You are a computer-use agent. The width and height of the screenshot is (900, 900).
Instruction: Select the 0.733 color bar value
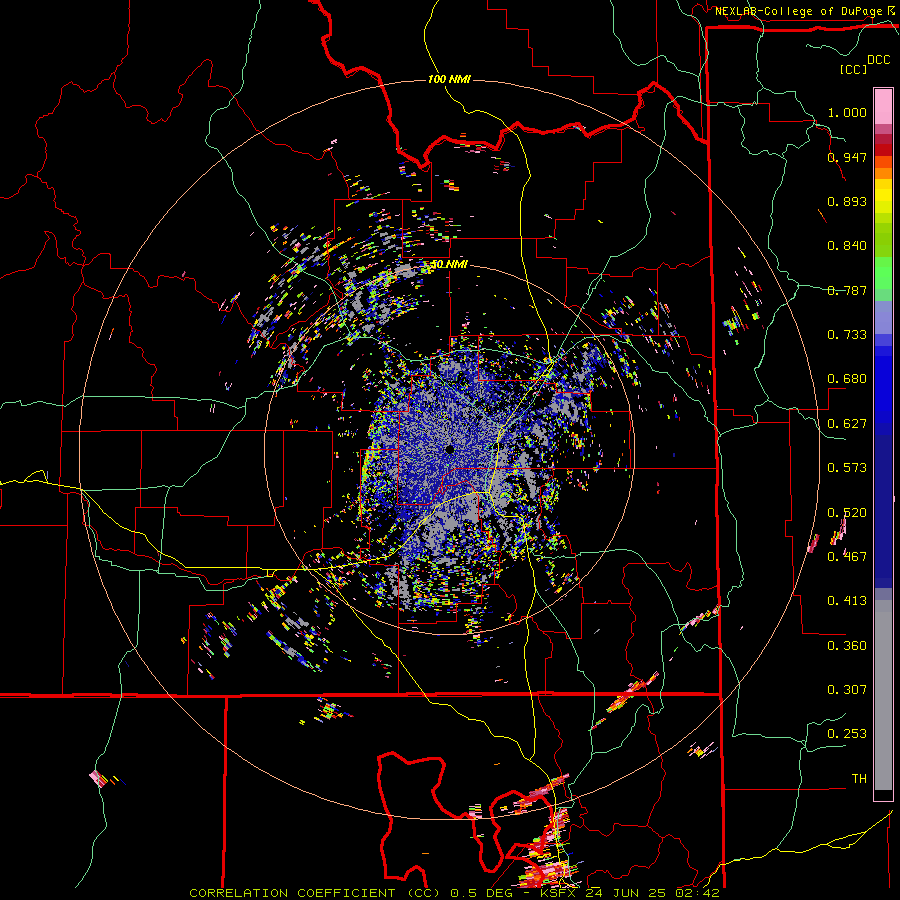pos(847,335)
